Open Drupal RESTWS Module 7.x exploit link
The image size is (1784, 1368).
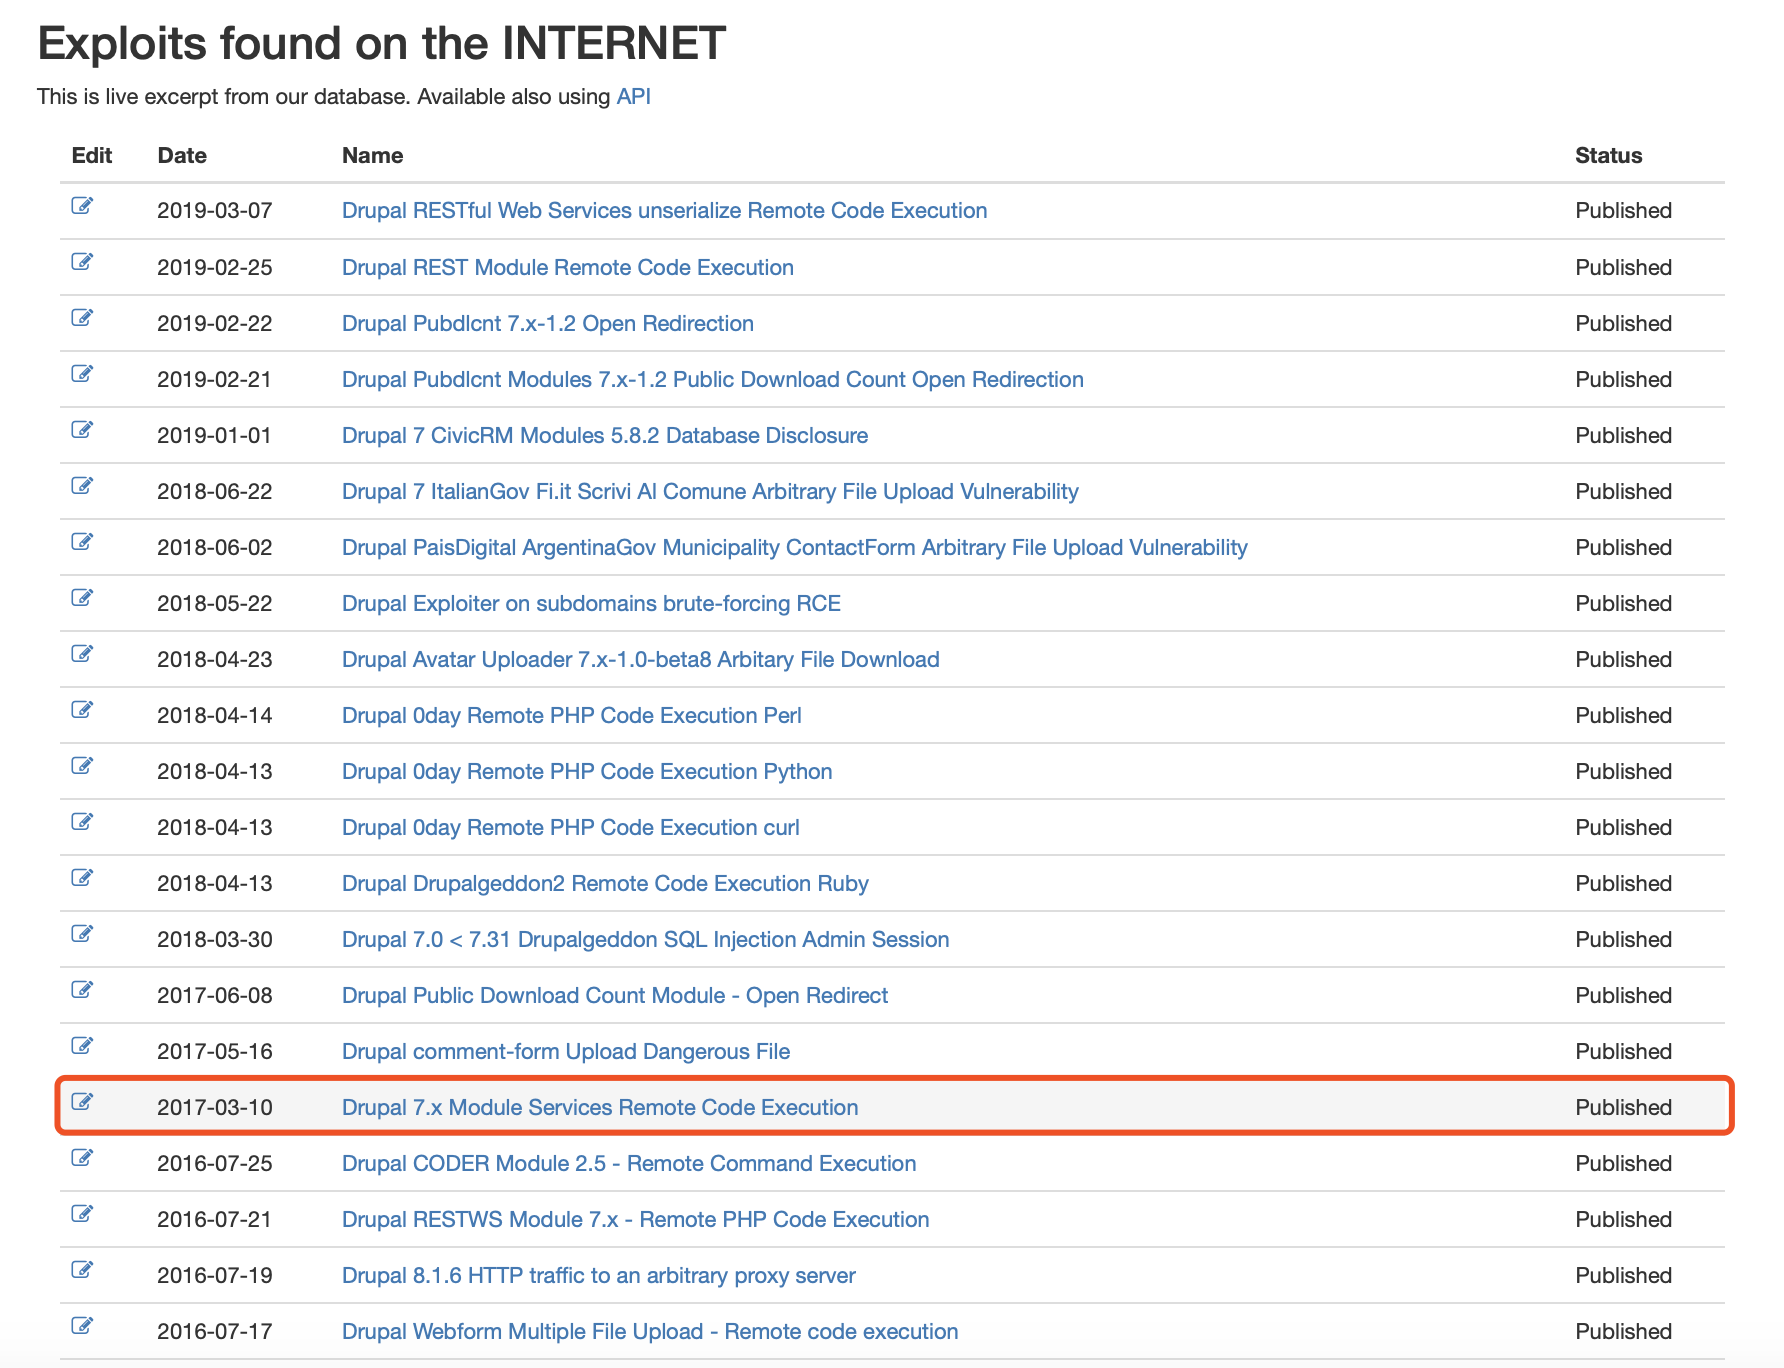pos(635,1220)
